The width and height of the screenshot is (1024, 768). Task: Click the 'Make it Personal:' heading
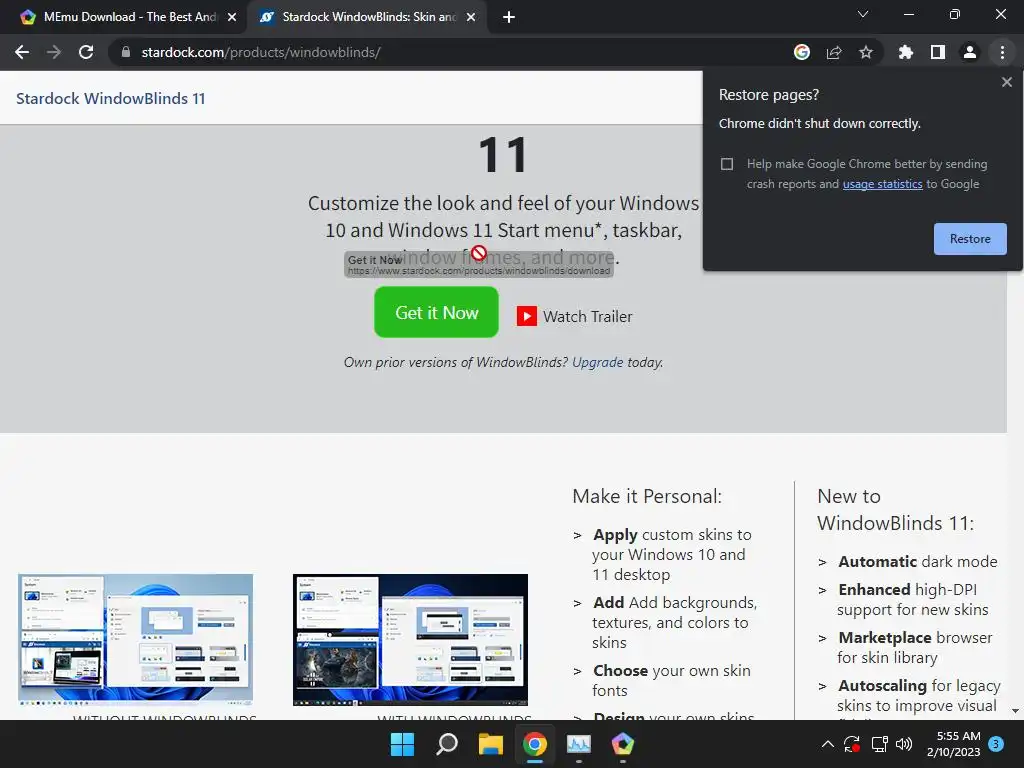click(x=647, y=496)
